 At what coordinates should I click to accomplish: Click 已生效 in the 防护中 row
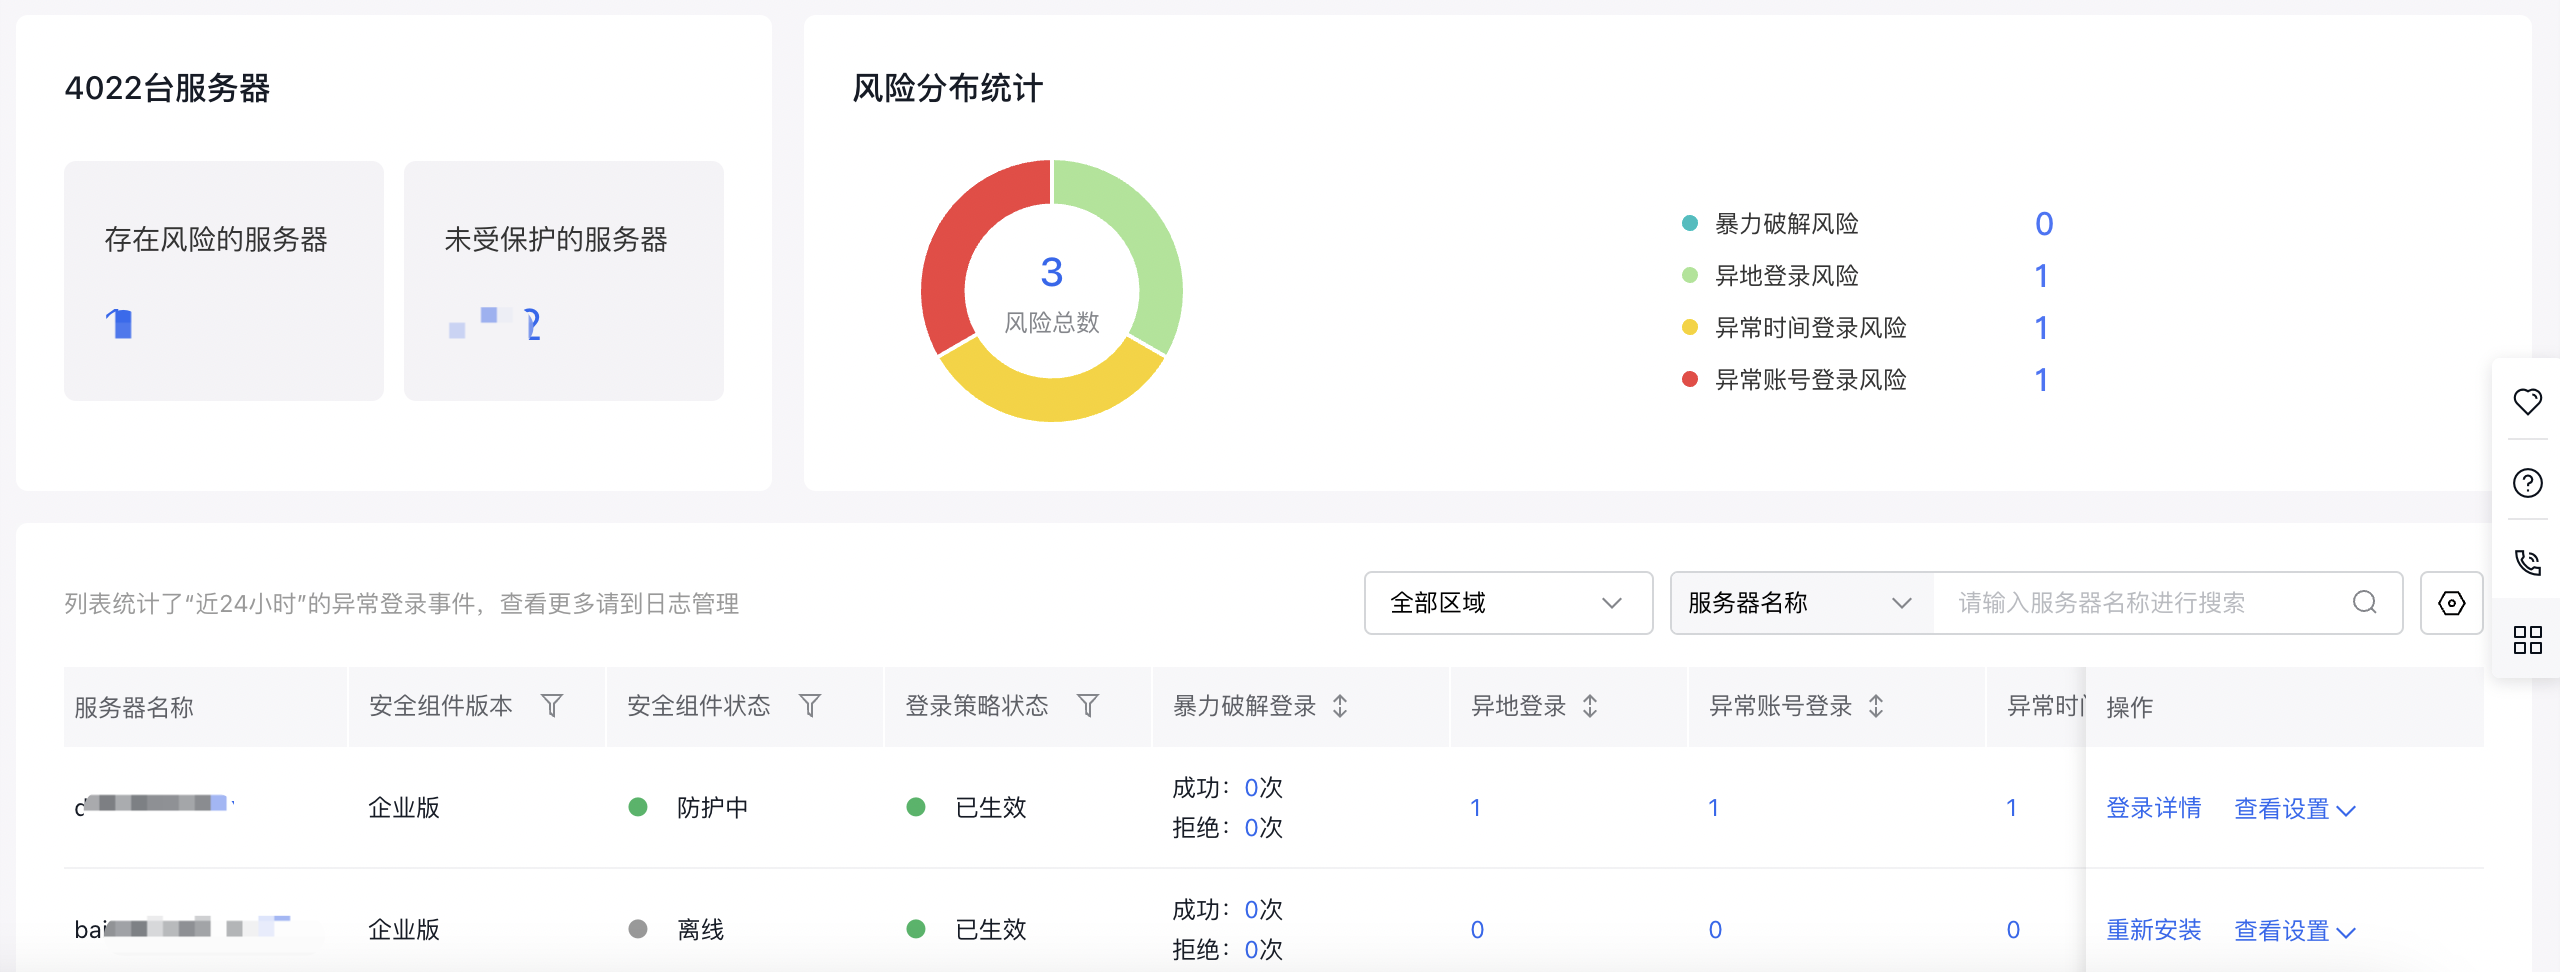(990, 808)
